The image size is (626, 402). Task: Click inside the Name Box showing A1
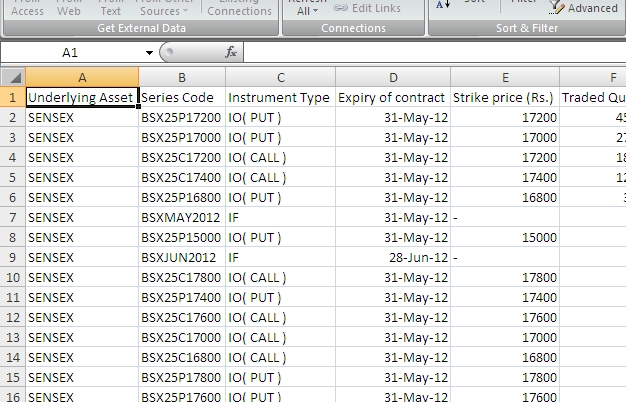point(72,53)
